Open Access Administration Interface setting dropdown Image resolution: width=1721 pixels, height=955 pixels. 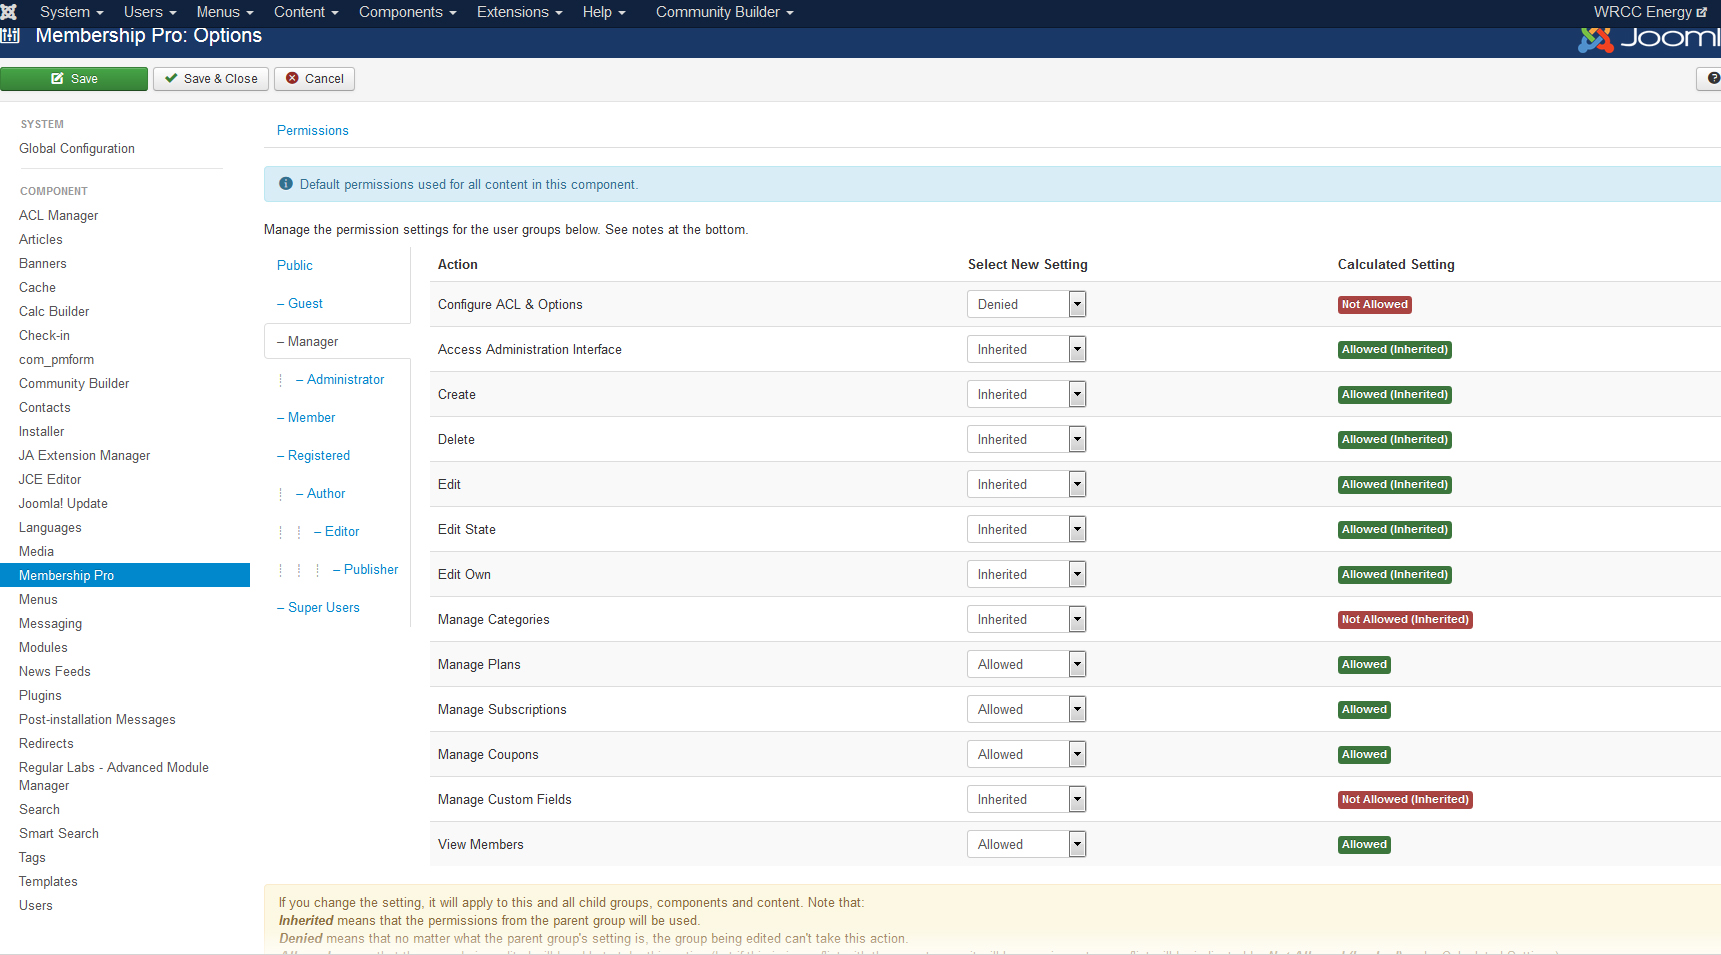point(1026,349)
